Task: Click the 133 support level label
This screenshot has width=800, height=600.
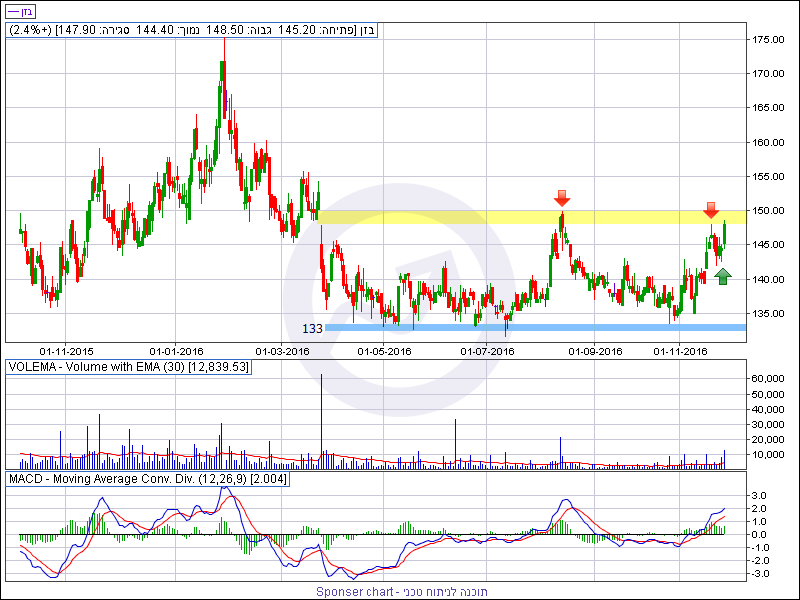Action: [x=312, y=328]
